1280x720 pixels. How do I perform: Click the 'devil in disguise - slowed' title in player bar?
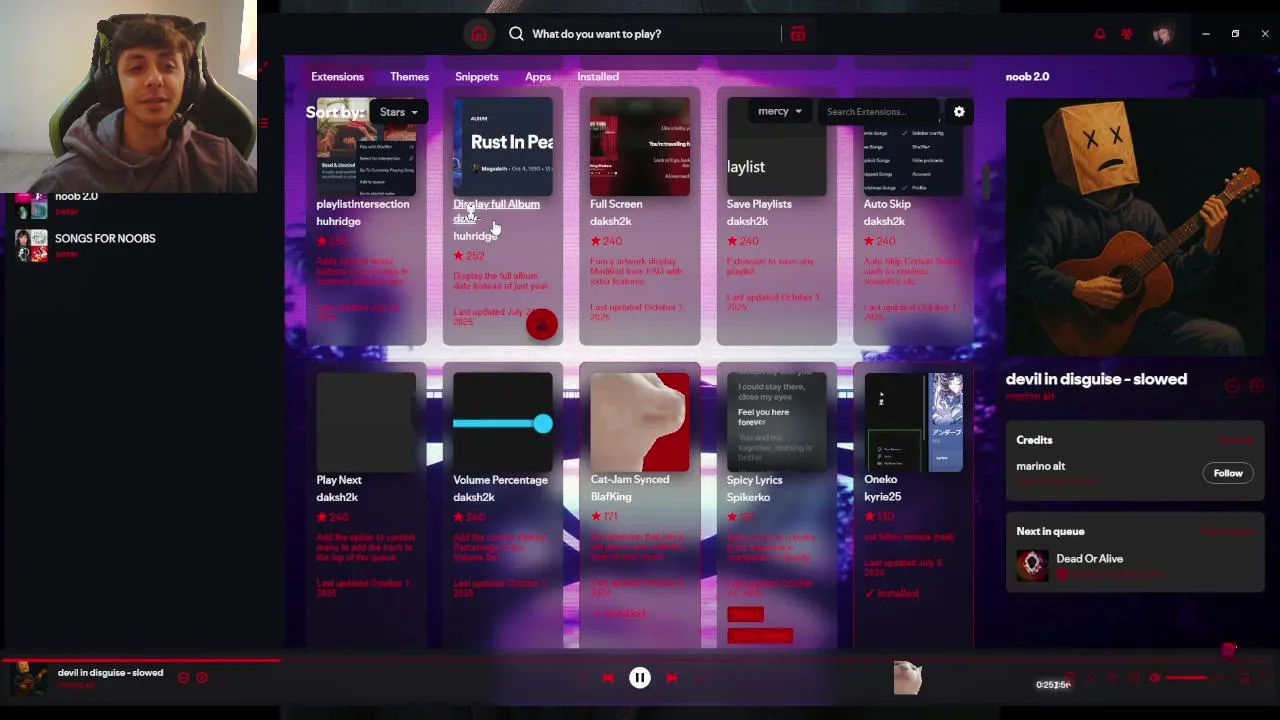[110, 673]
